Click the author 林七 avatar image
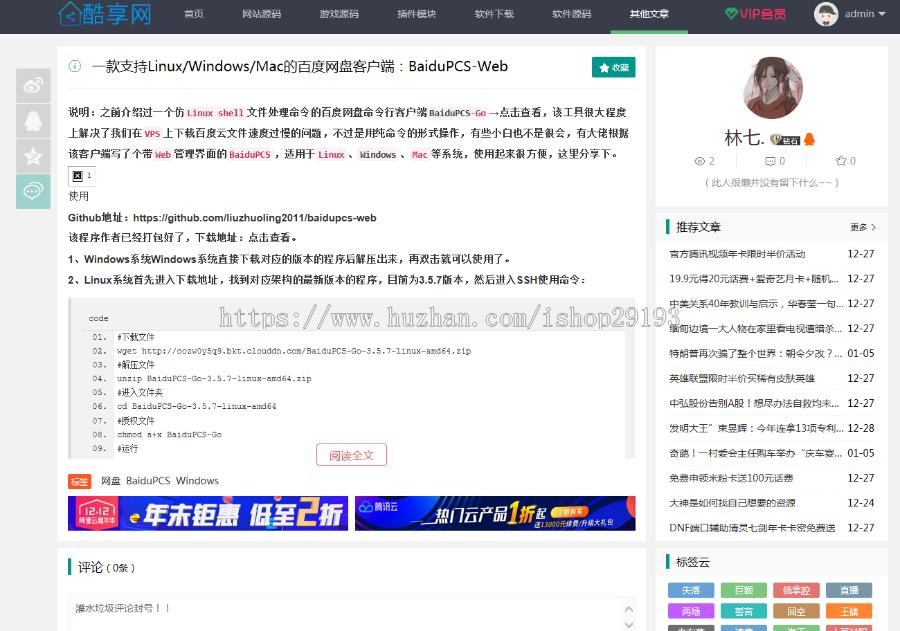The height and width of the screenshot is (631, 900). (772, 89)
